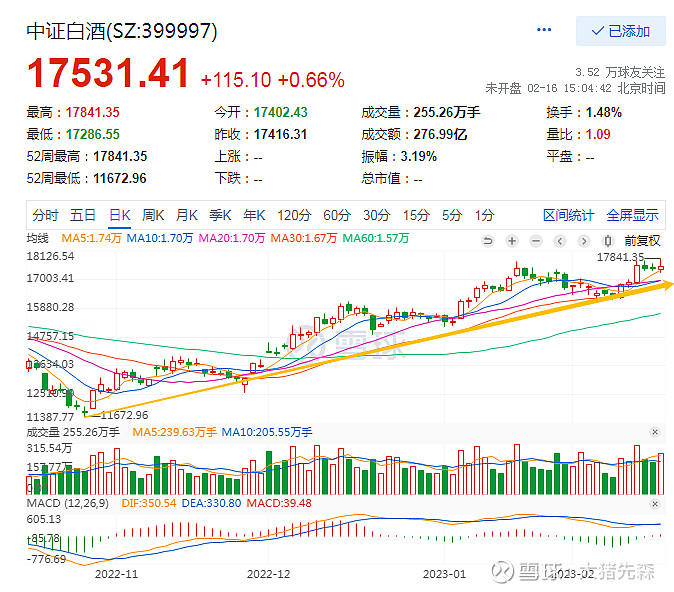Close the 成交量 volume indicator panel
Image resolution: width=674 pixels, height=592 pixels.
655,432
